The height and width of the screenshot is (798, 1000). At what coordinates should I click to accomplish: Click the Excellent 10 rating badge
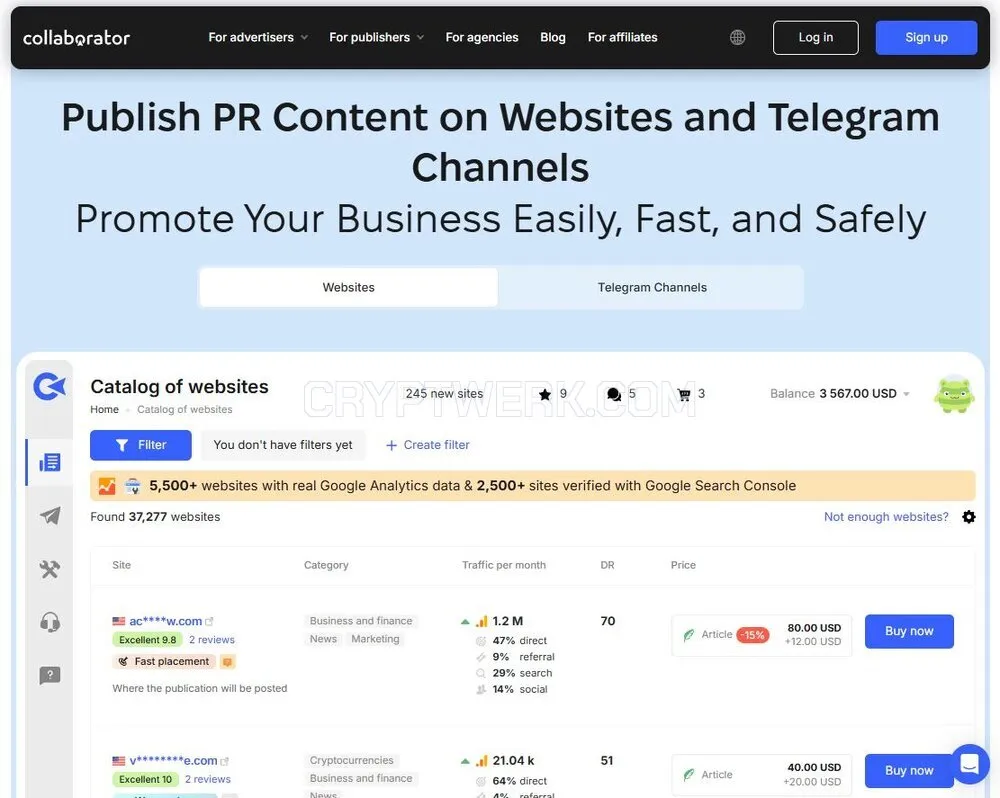(145, 780)
